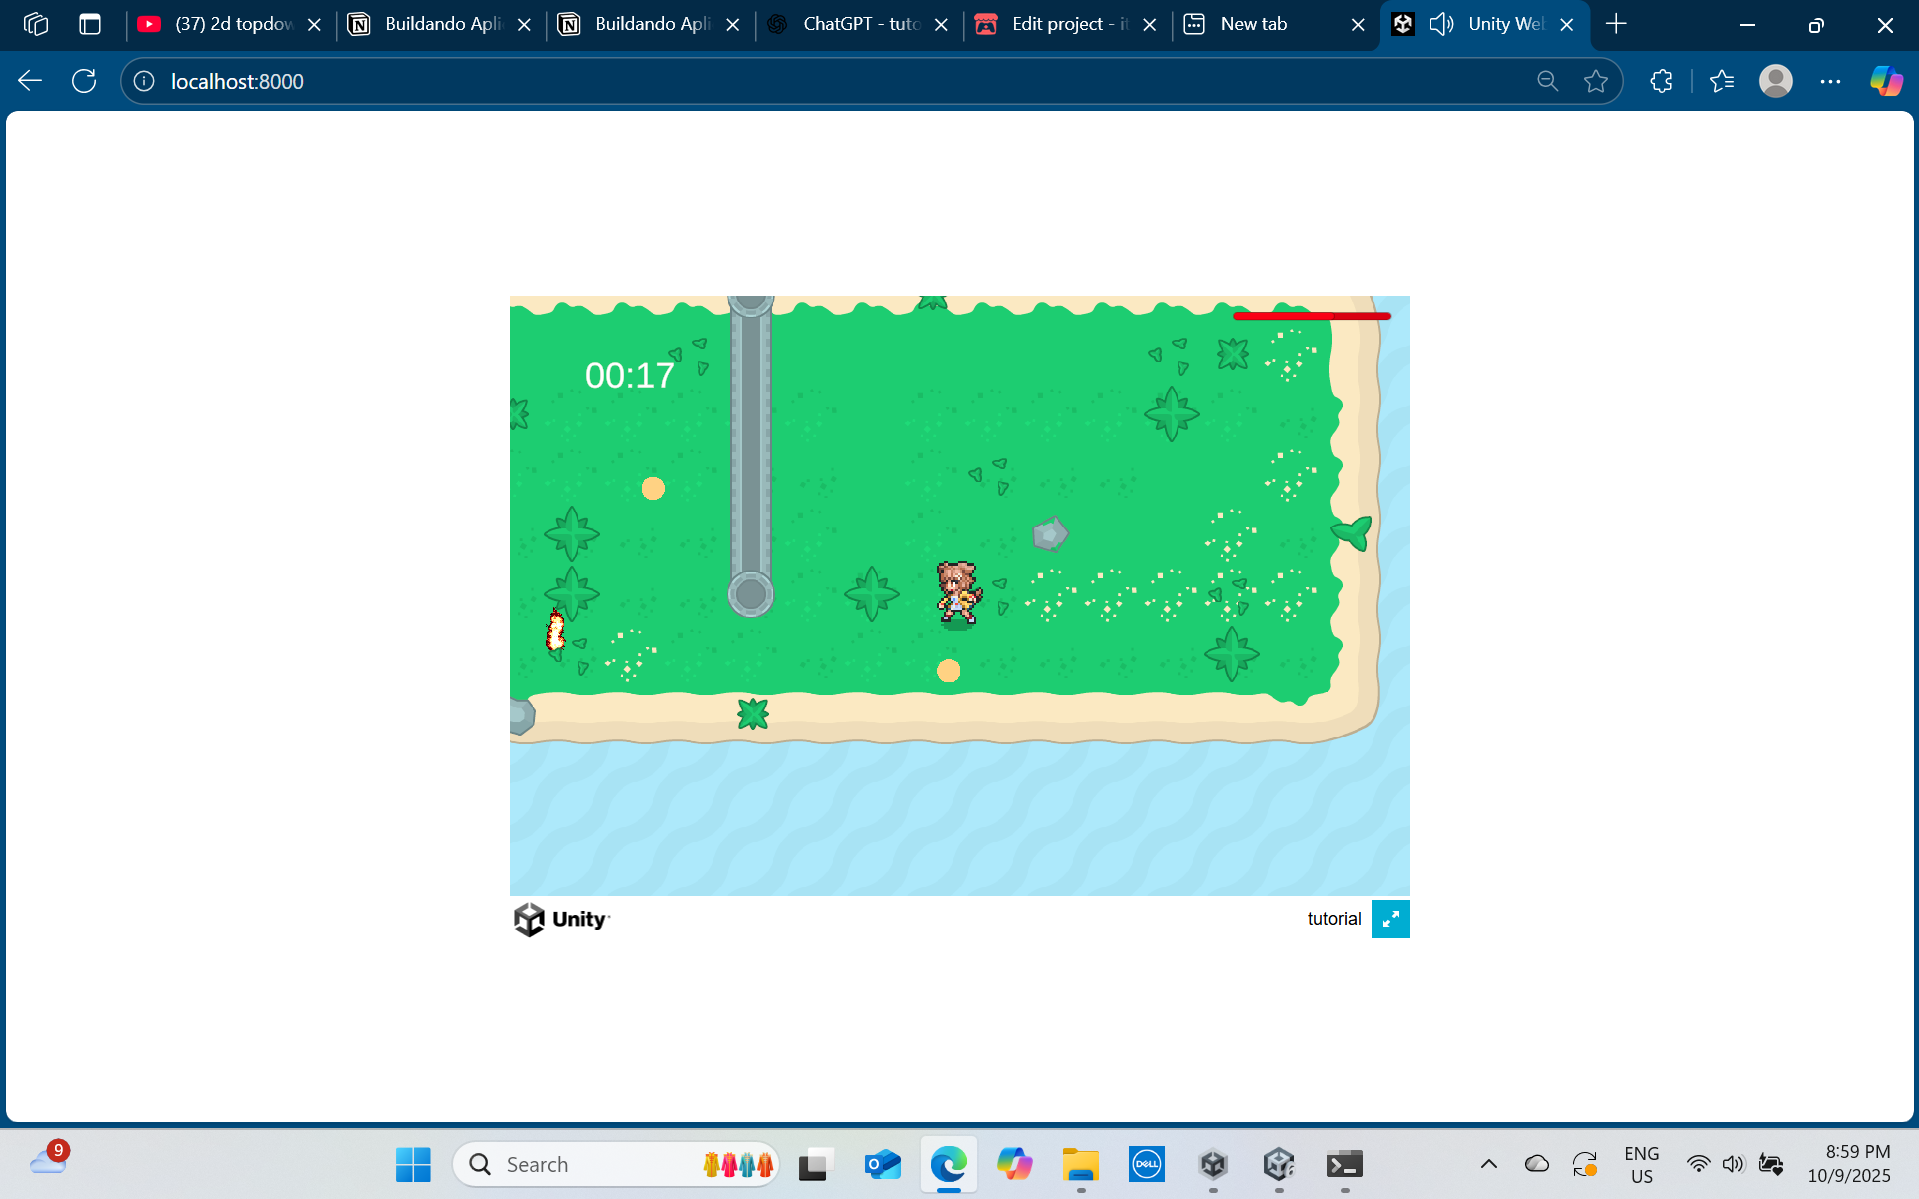Open Outlook from the taskbar
1919x1199 pixels.
pyautogui.click(x=883, y=1164)
